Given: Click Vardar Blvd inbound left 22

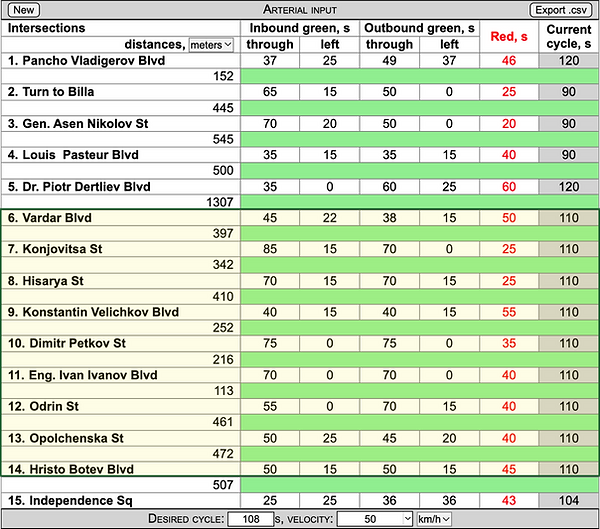Looking at the screenshot, I should [329, 218].
